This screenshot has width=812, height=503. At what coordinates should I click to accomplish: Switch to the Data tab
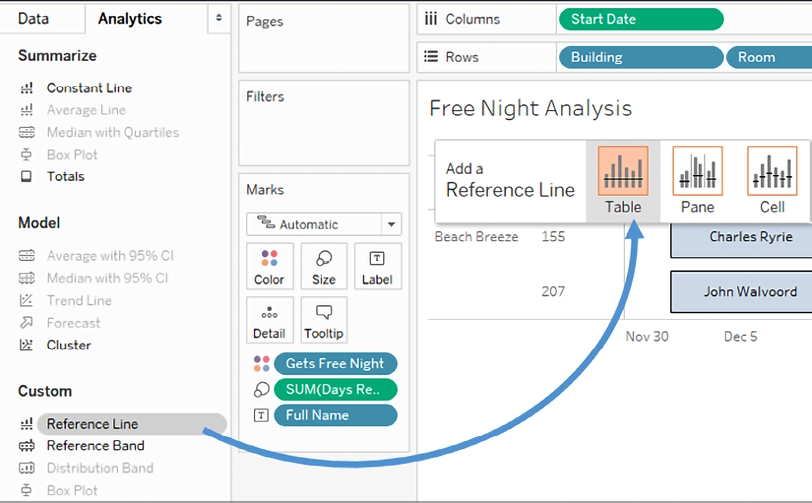point(33,19)
